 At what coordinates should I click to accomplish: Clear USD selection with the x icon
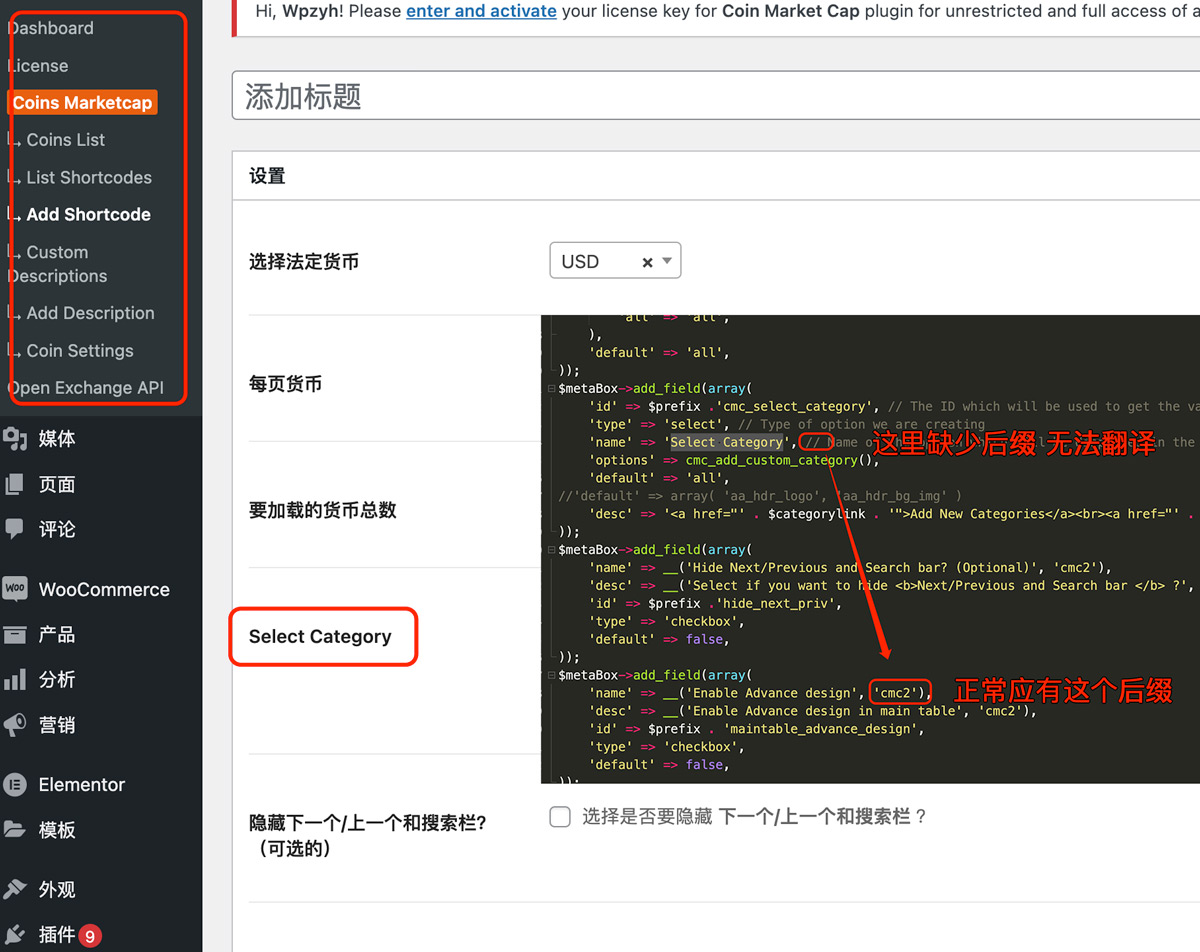point(647,262)
